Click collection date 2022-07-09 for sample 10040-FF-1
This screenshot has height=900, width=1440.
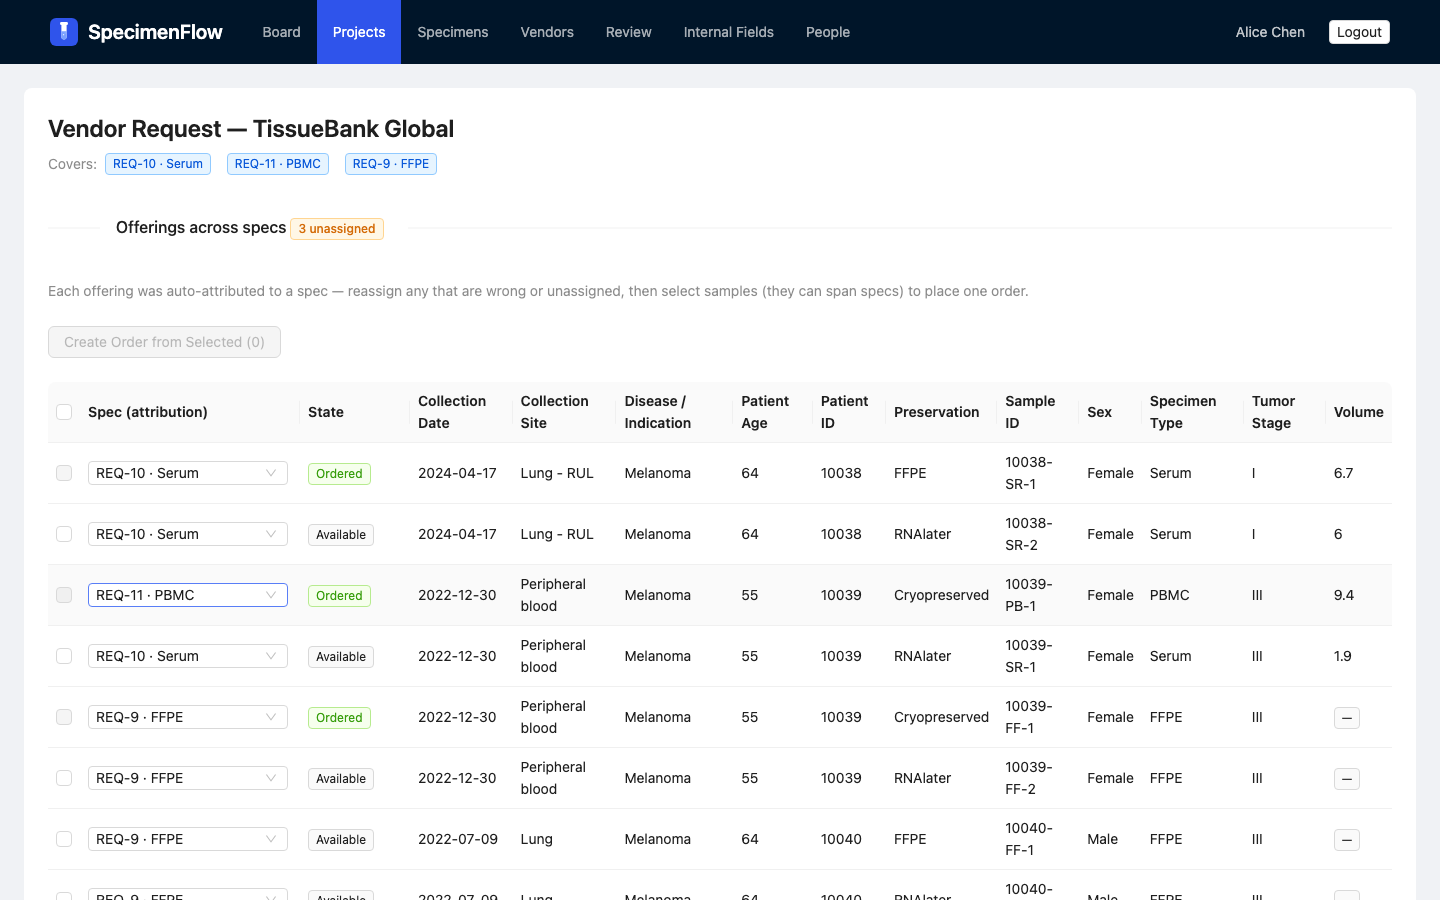point(458,839)
